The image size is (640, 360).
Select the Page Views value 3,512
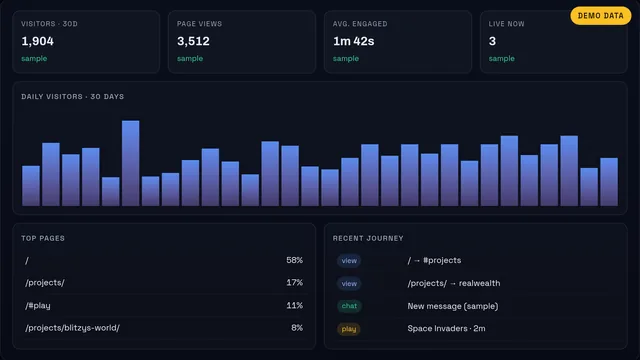193,41
